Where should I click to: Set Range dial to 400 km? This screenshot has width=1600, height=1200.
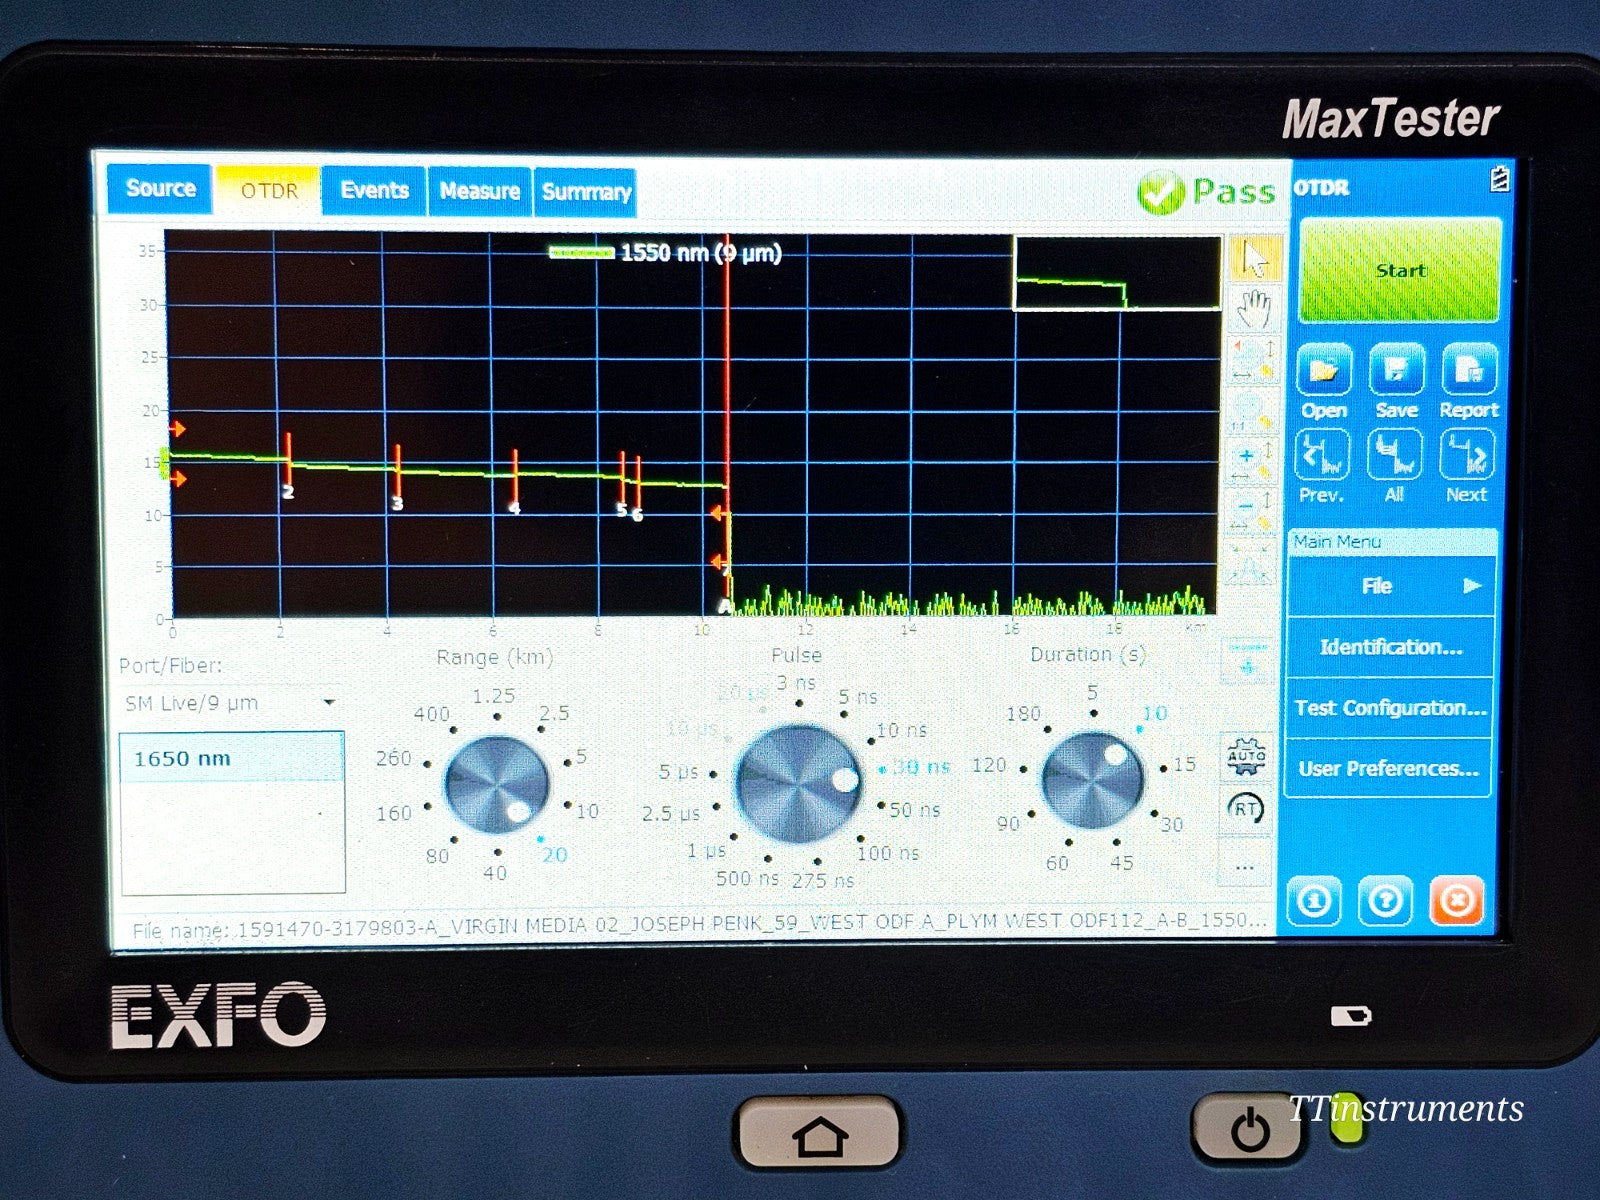coord(432,715)
